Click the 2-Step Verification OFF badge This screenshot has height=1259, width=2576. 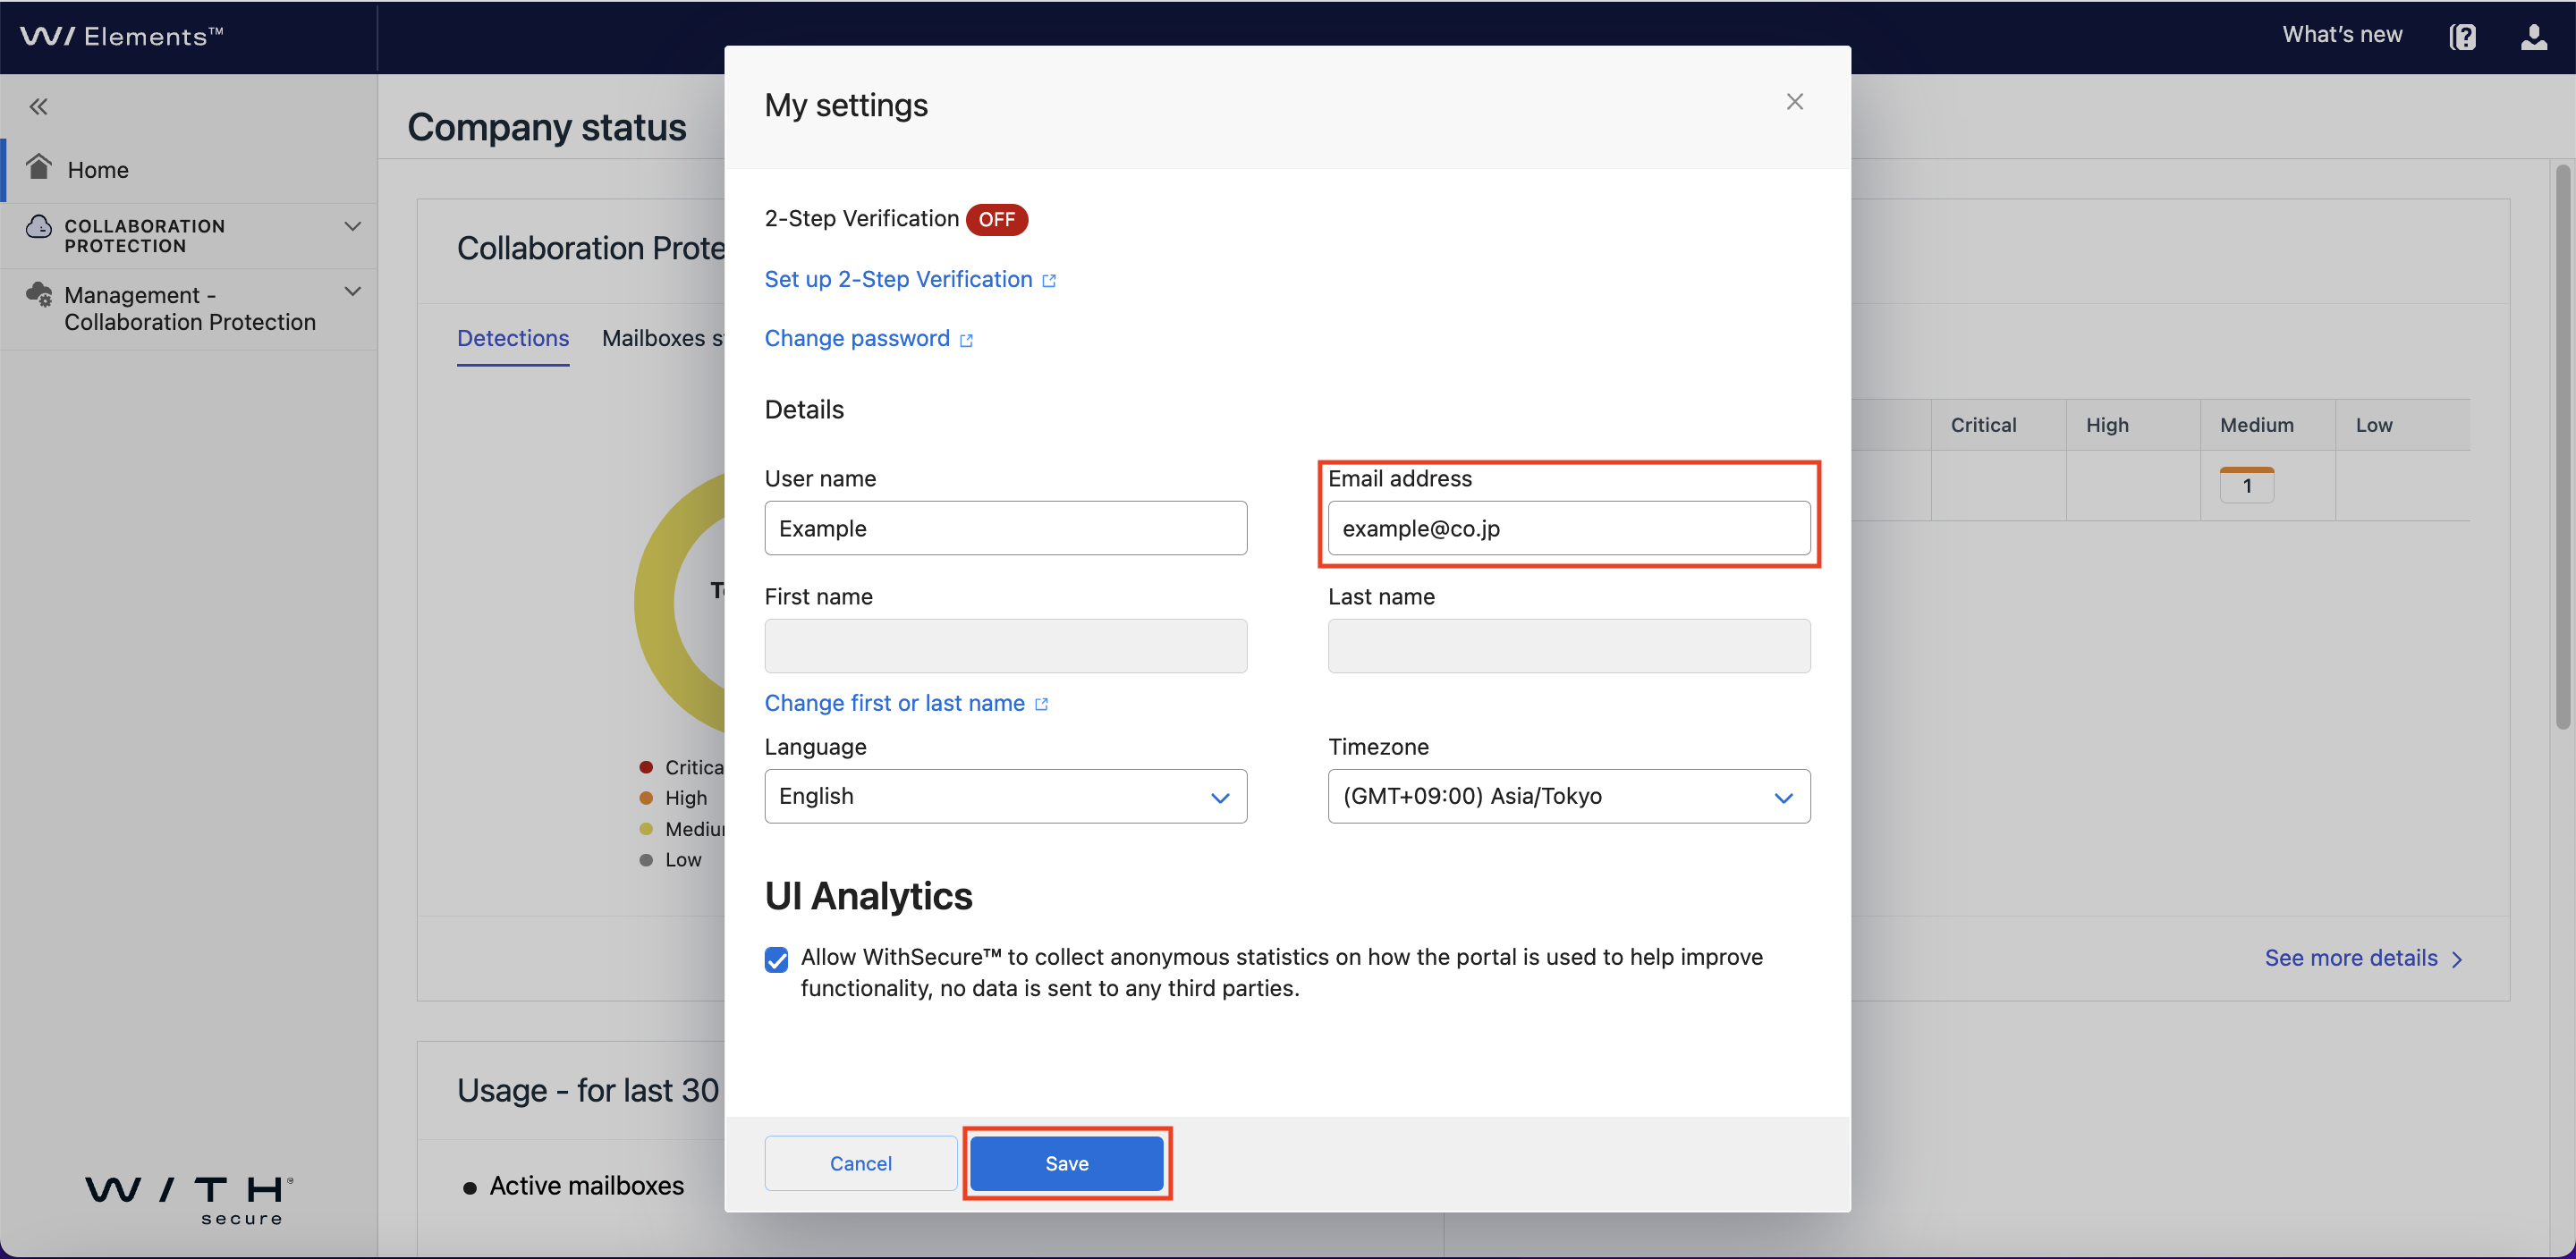tap(996, 219)
